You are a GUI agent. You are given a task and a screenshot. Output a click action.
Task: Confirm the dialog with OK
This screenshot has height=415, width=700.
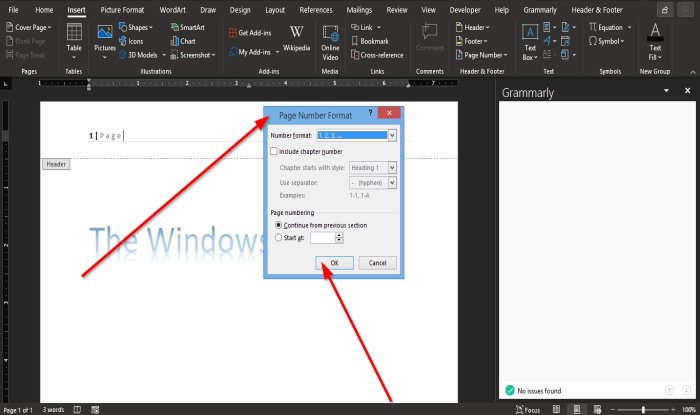pyautogui.click(x=334, y=263)
